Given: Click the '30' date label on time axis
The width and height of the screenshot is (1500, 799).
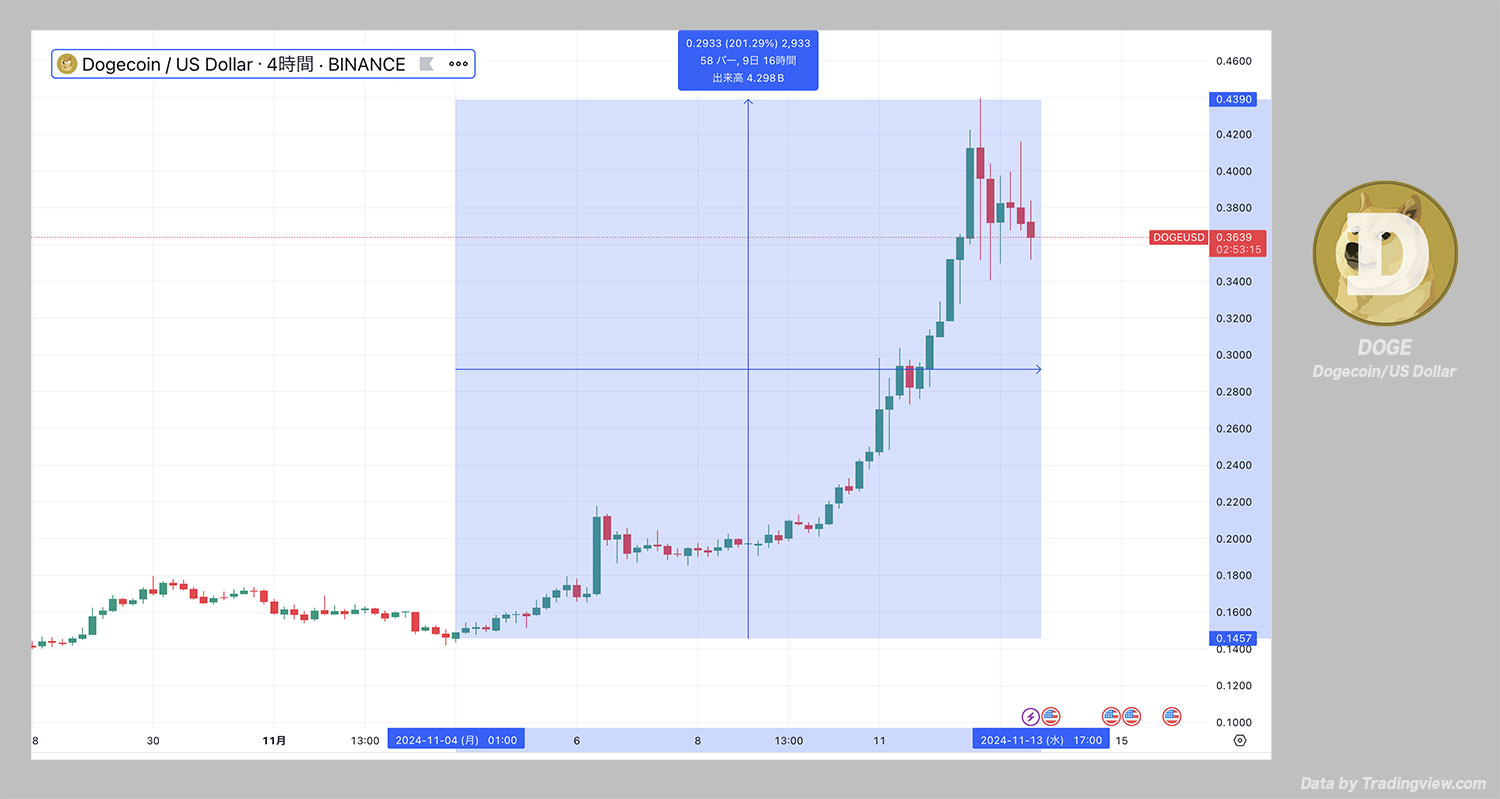Looking at the screenshot, I should (153, 741).
